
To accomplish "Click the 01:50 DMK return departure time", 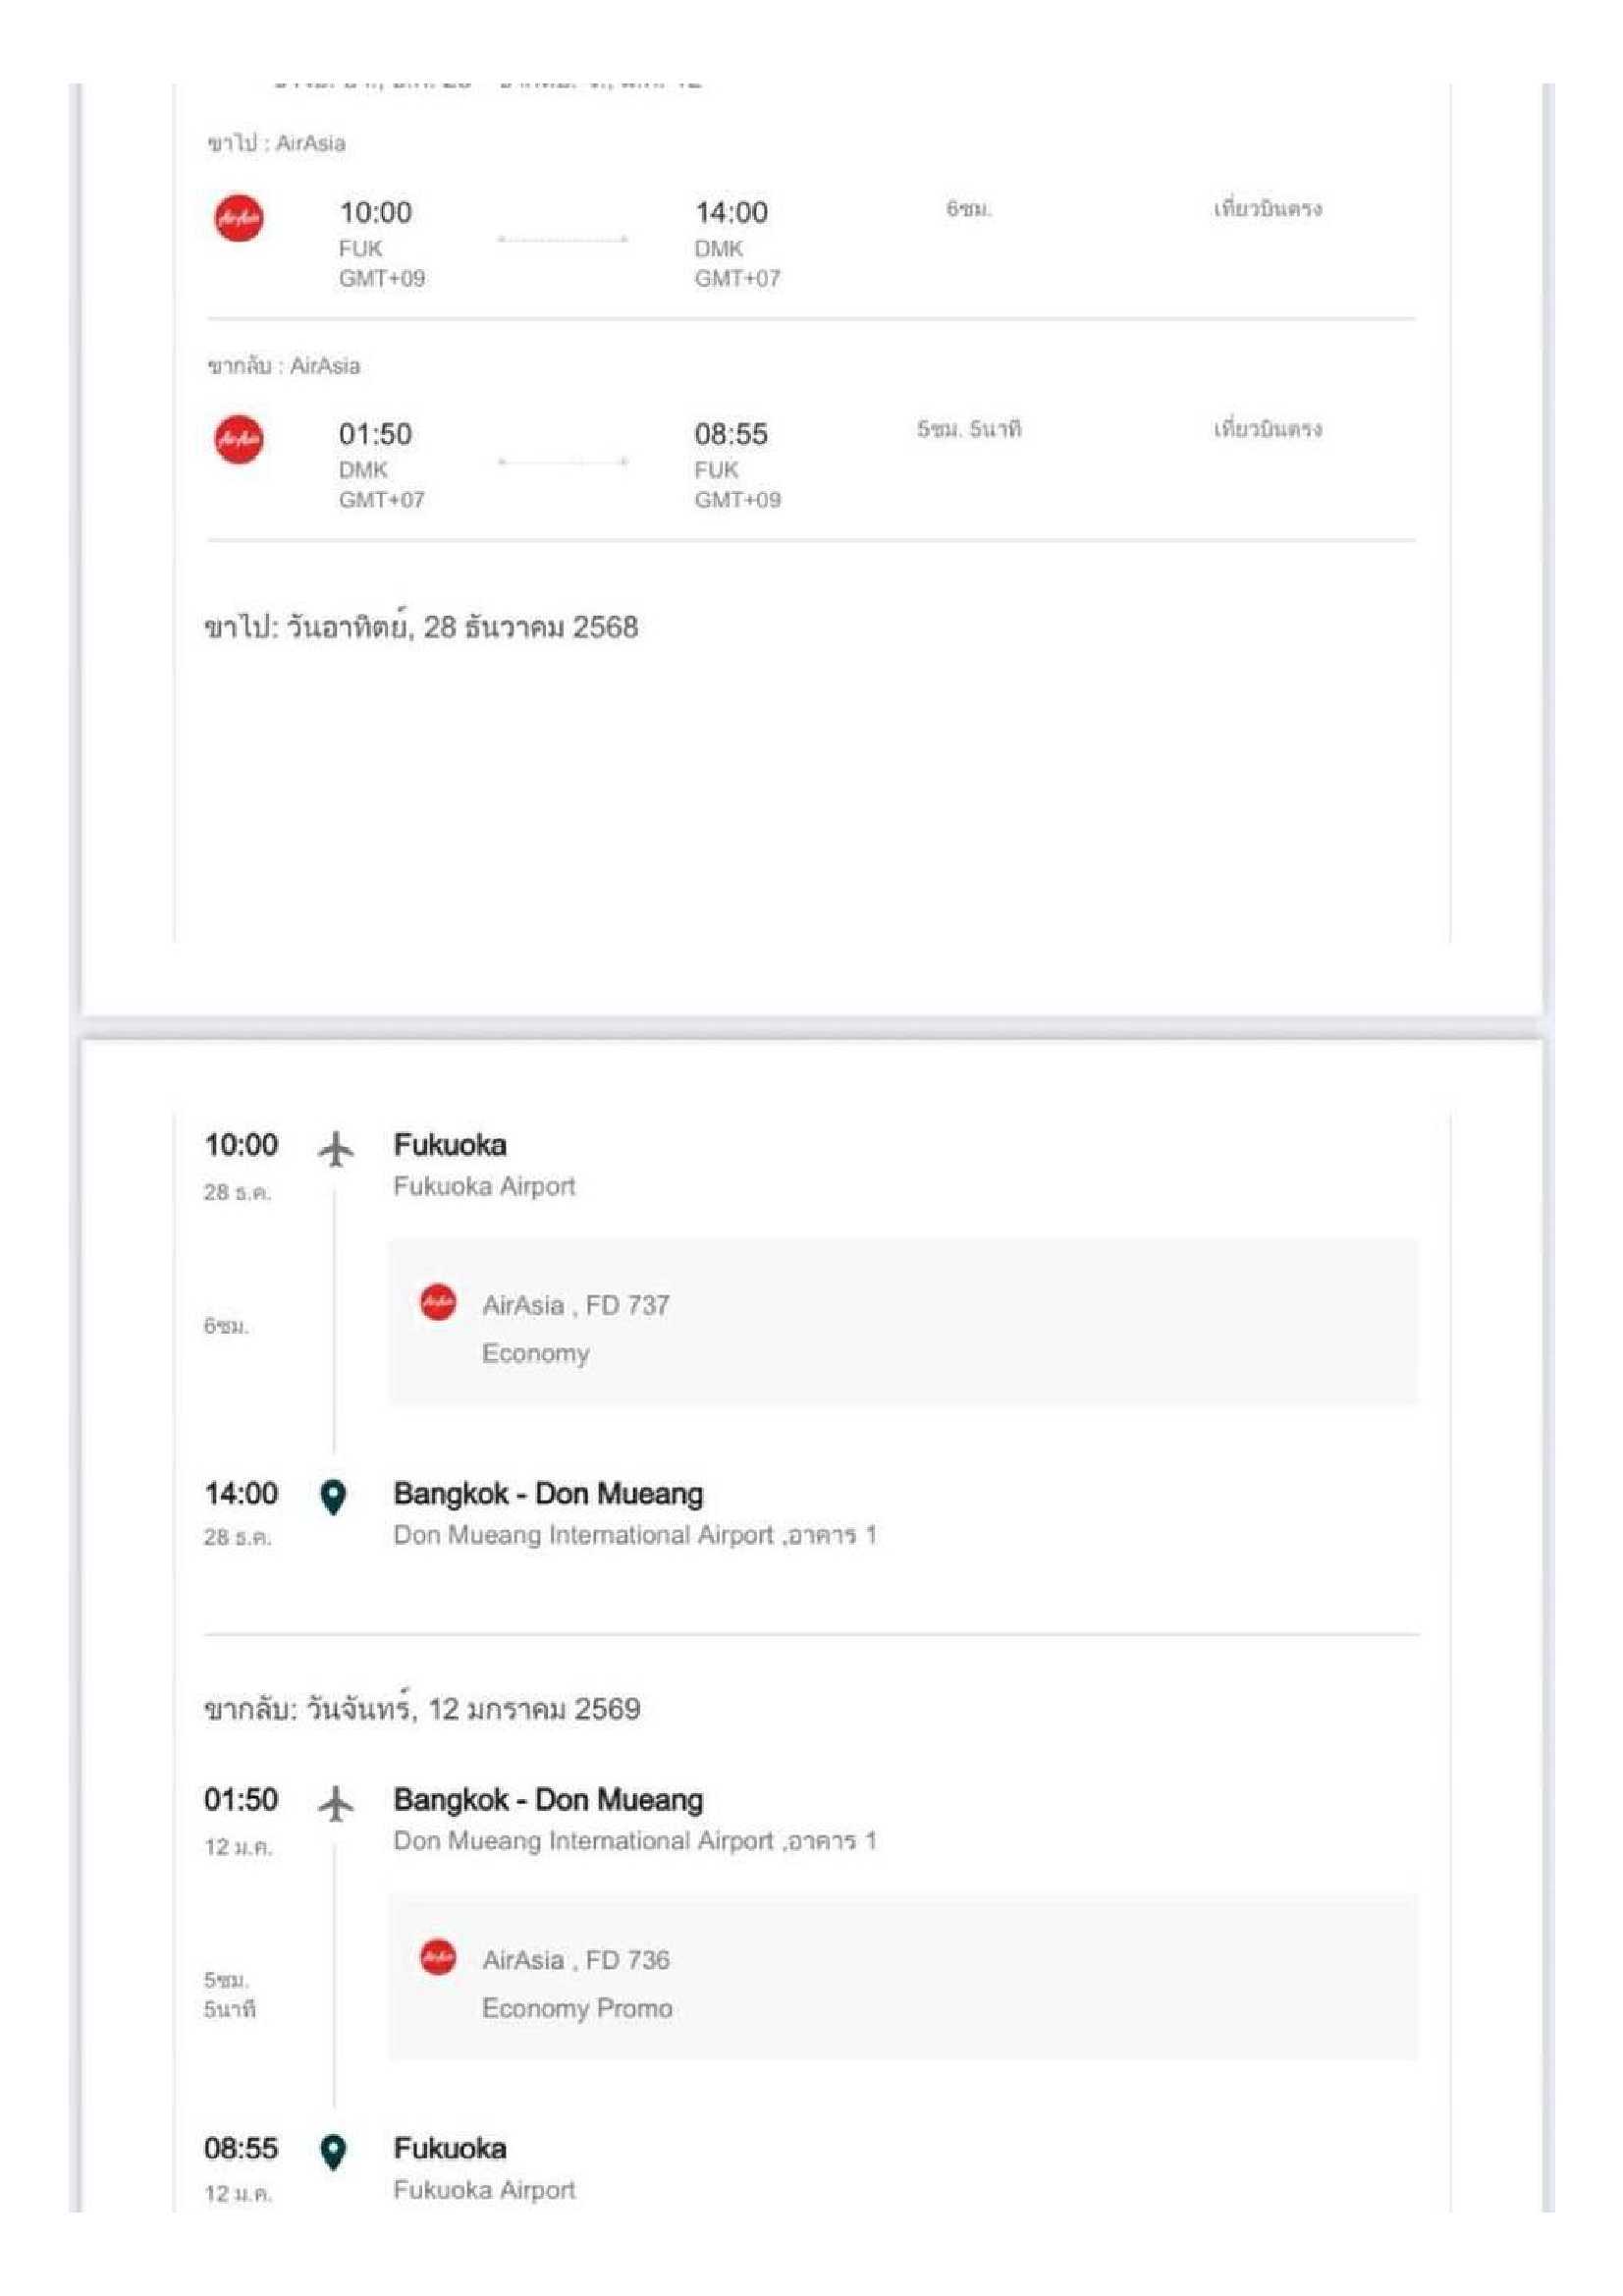I will [x=375, y=434].
